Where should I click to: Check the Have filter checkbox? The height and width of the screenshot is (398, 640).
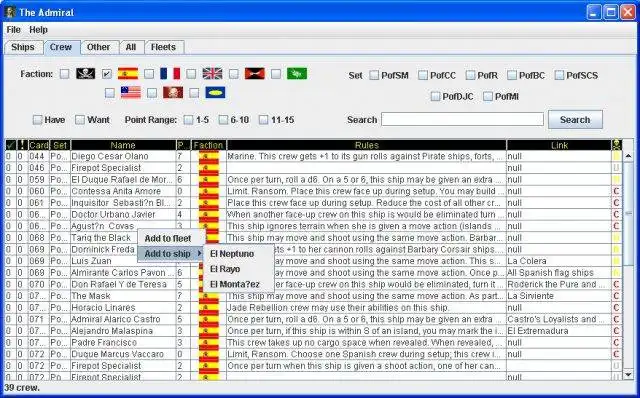coord(37,120)
